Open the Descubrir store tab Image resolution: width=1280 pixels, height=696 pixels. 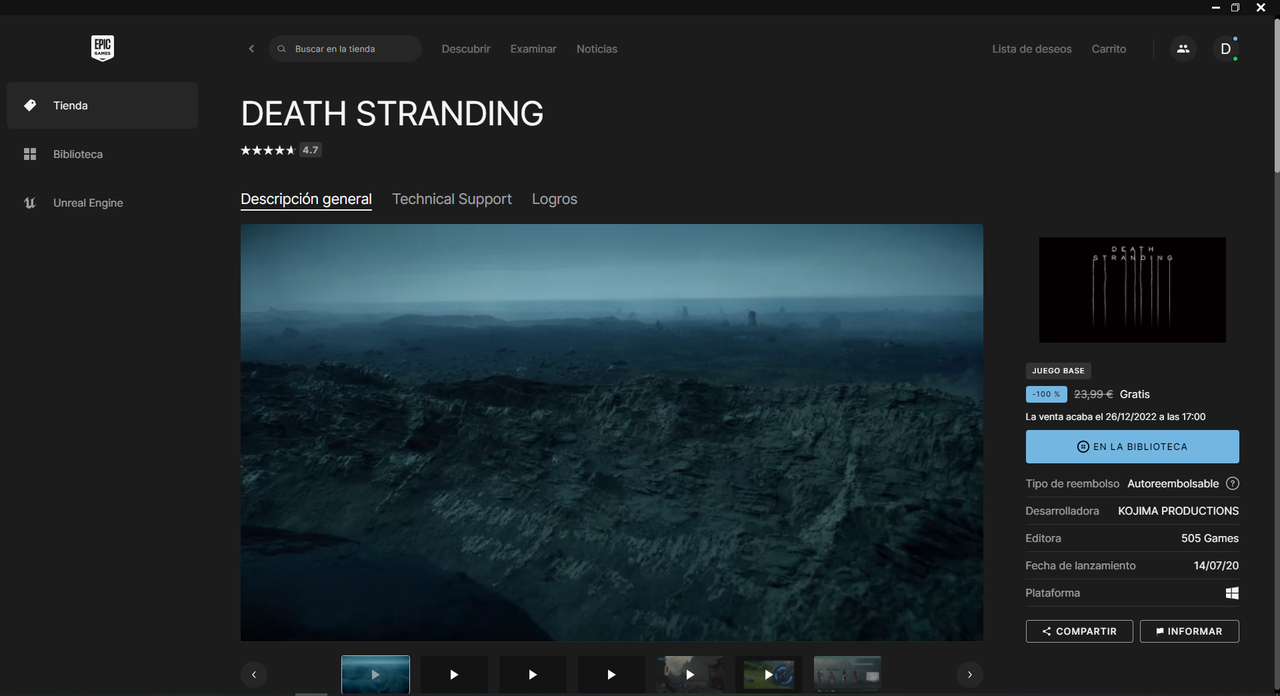[x=466, y=49]
